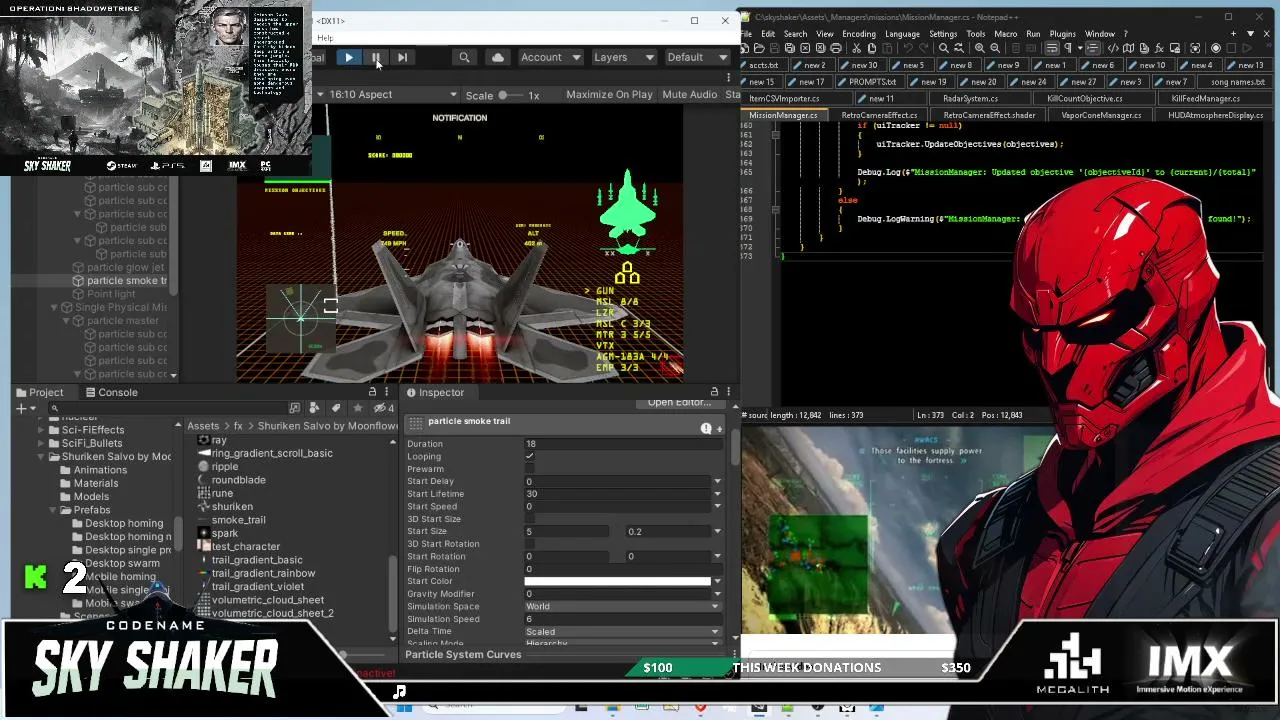Step one frame forward in Unity

coord(402,58)
